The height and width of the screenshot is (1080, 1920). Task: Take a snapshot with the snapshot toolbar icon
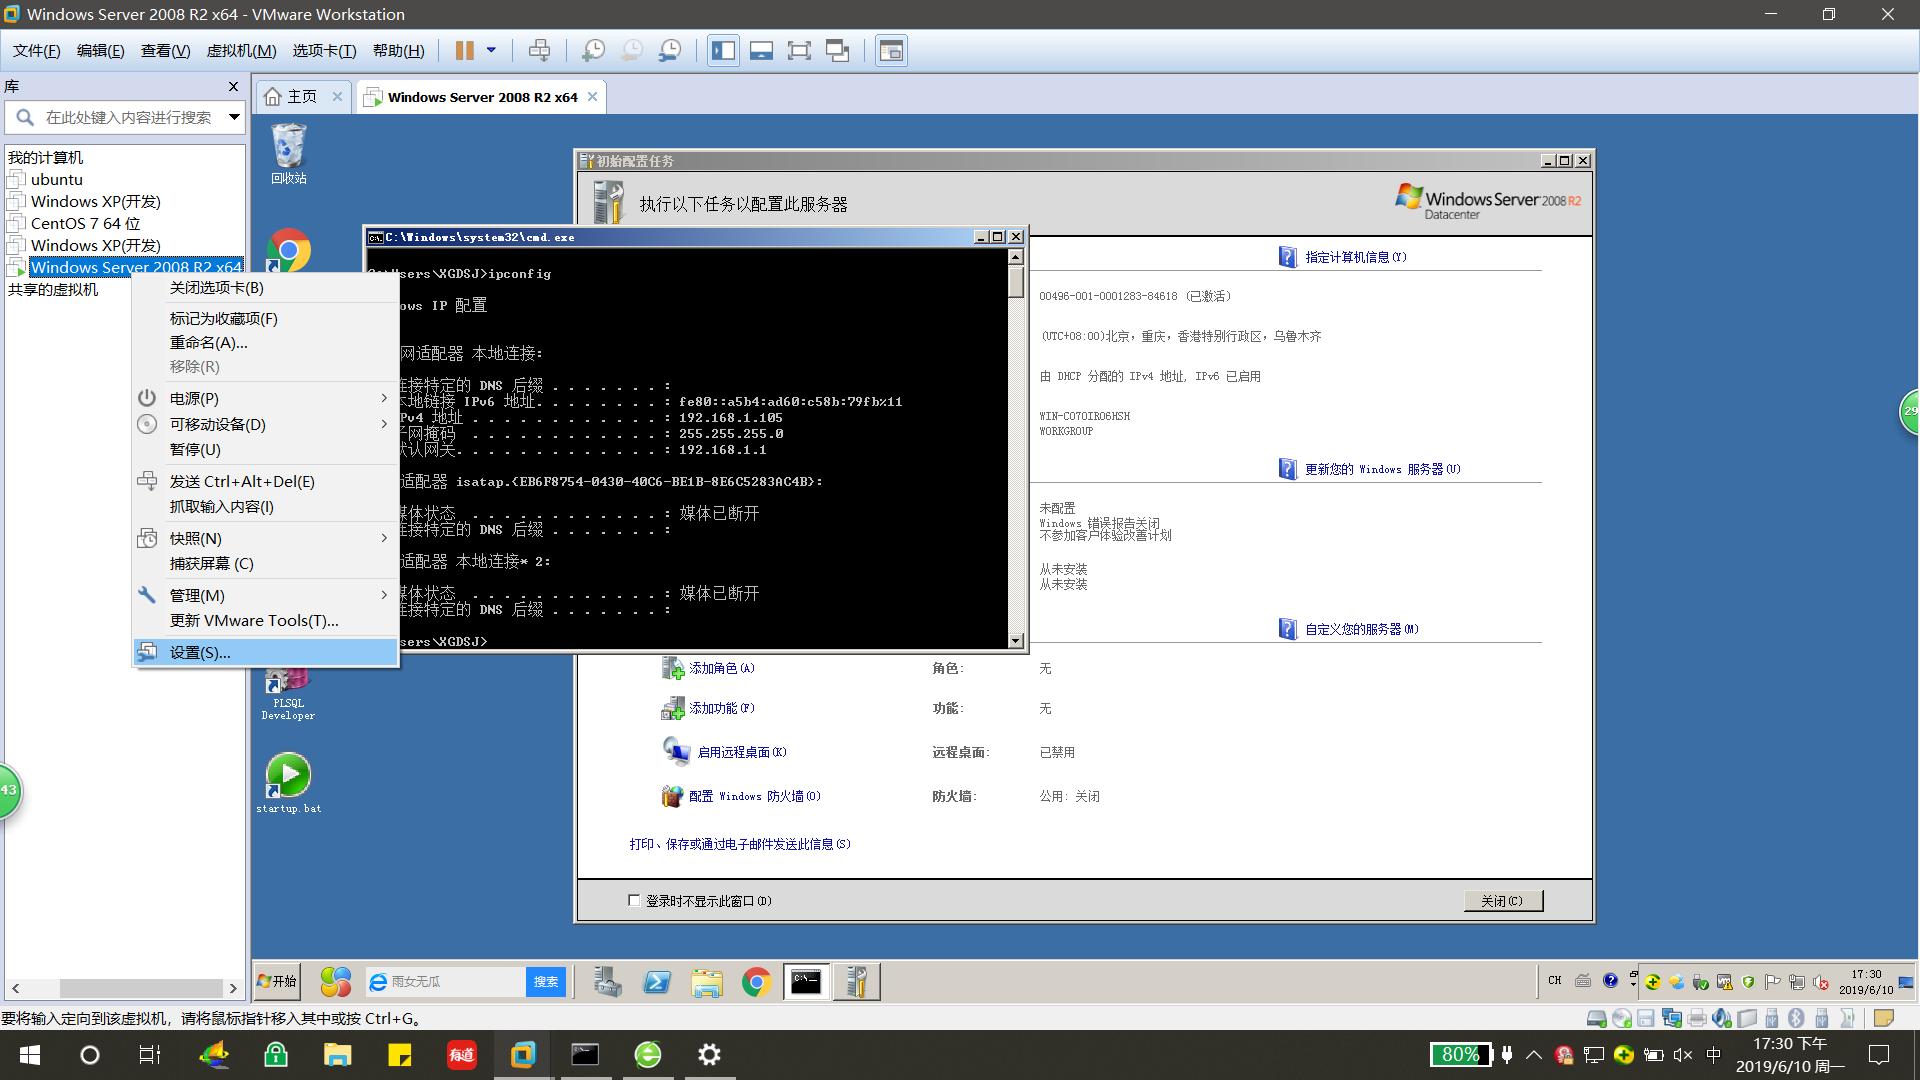point(593,50)
